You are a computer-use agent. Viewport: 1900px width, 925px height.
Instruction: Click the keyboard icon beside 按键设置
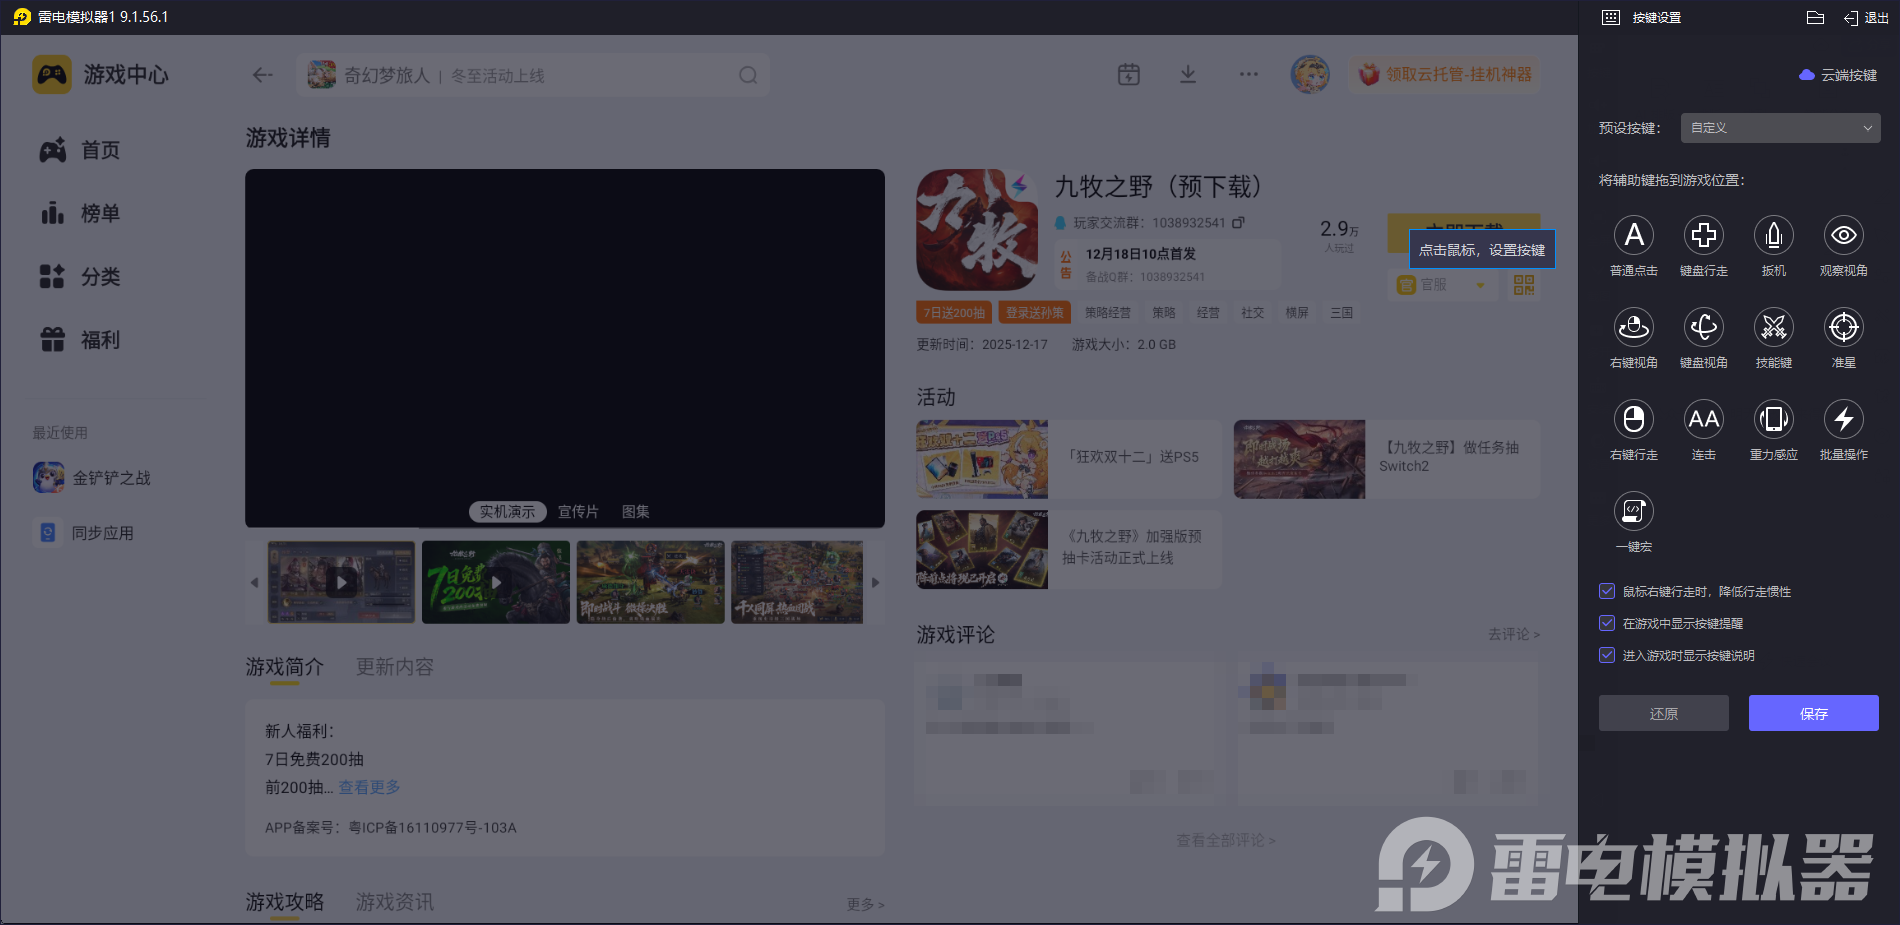(x=1611, y=17)
